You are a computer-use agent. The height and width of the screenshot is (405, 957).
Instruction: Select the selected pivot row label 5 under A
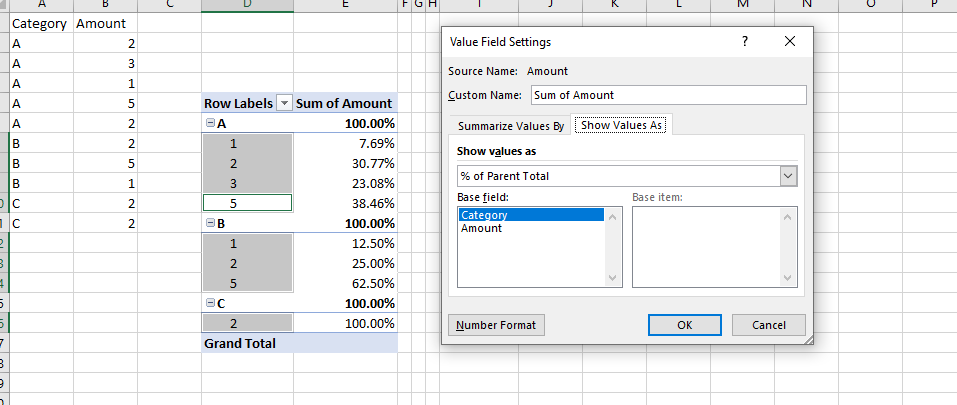click(x=247, y=203)
